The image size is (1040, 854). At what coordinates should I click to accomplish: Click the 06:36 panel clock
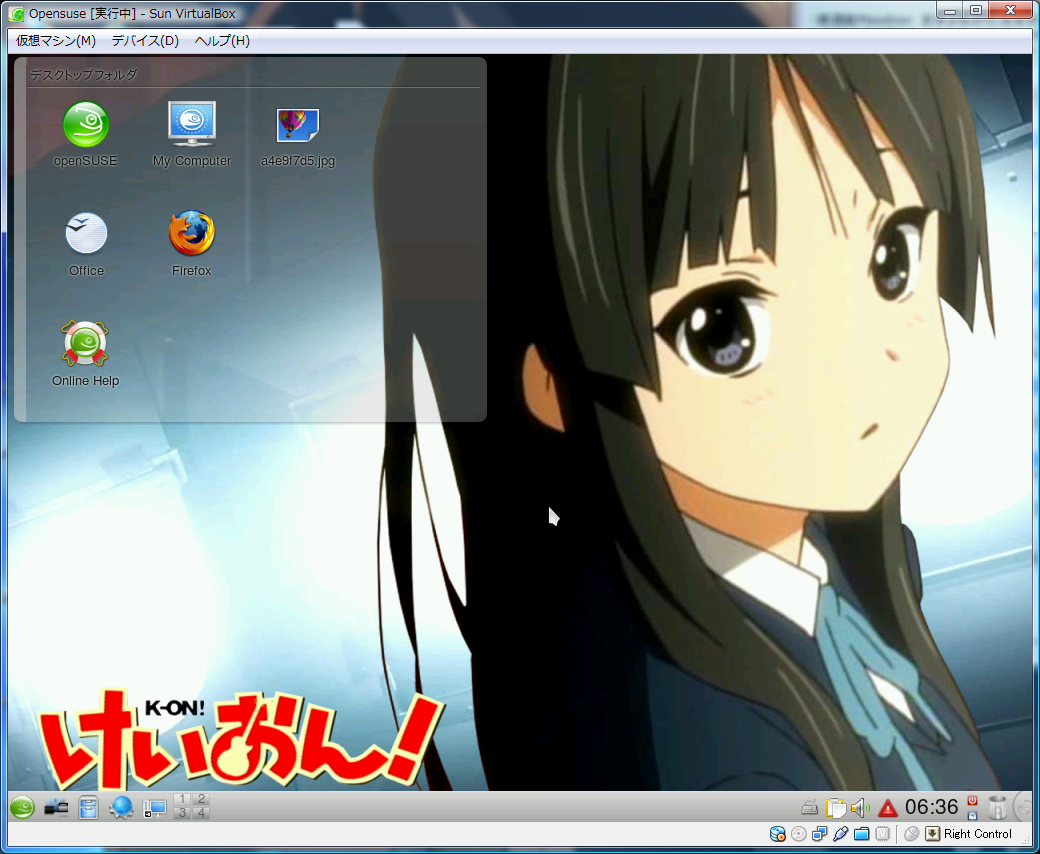coord(931,807)
